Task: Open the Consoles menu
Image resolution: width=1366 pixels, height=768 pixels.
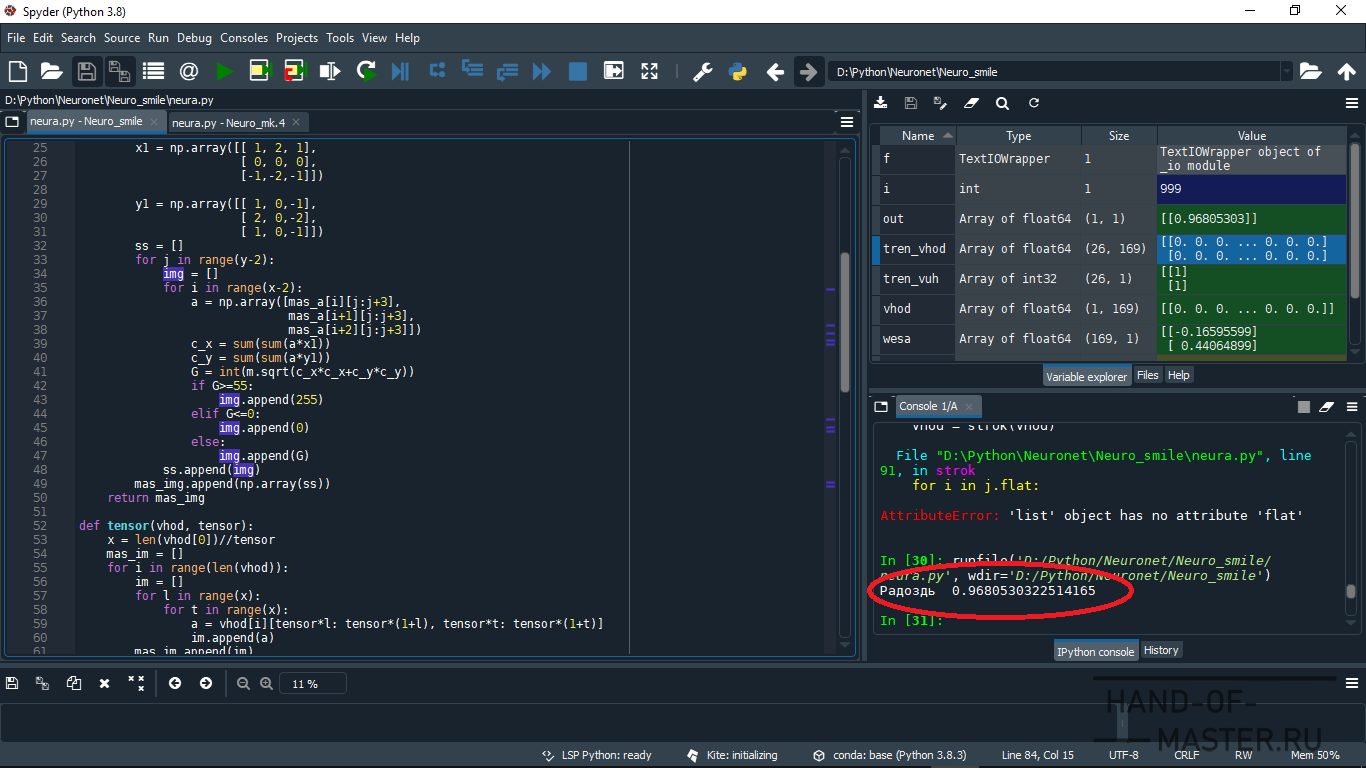Action: click(x=244, y=38)
